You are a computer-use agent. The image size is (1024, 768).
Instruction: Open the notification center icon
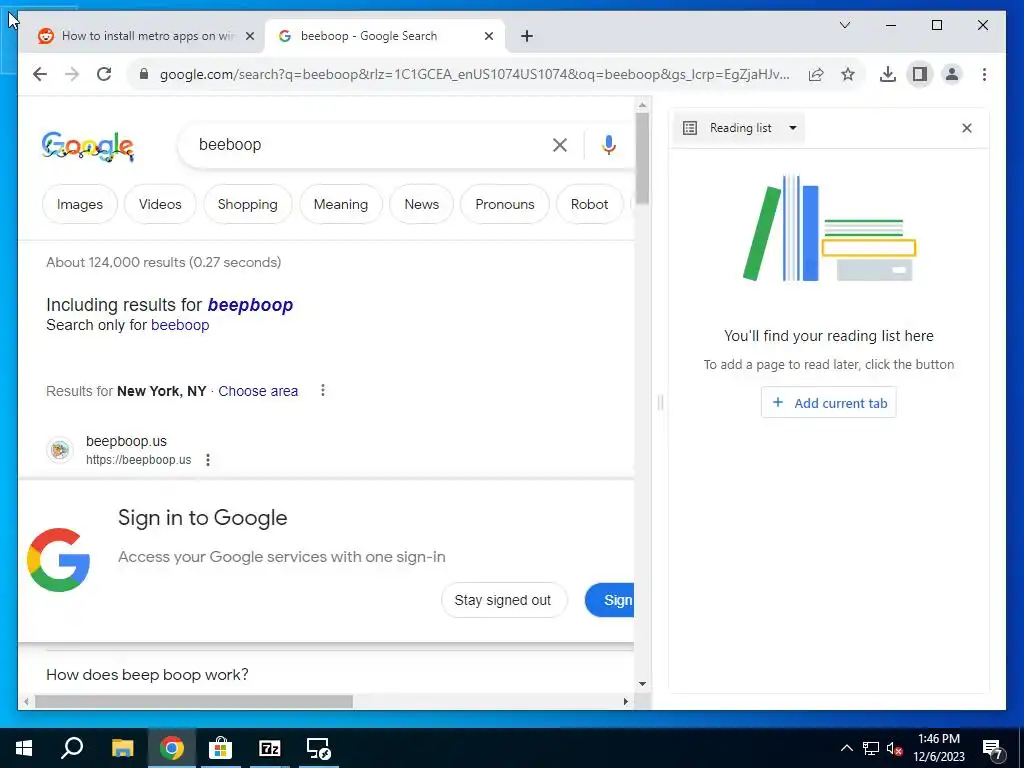click(x=993, y=750)
